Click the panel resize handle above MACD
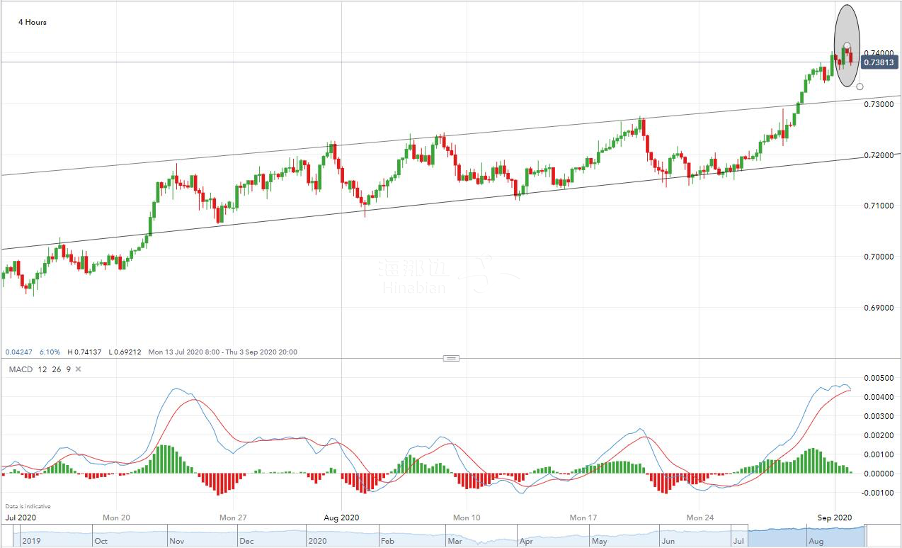 (451, 358)
